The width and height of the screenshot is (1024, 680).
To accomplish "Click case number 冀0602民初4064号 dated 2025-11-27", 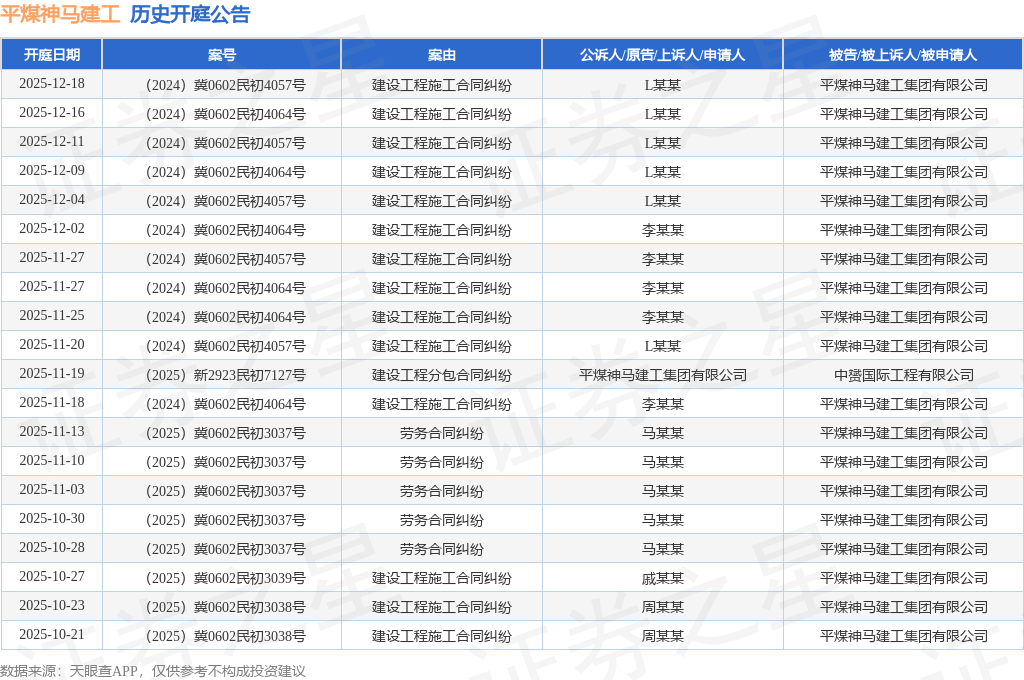I will [x=222, y=288].
